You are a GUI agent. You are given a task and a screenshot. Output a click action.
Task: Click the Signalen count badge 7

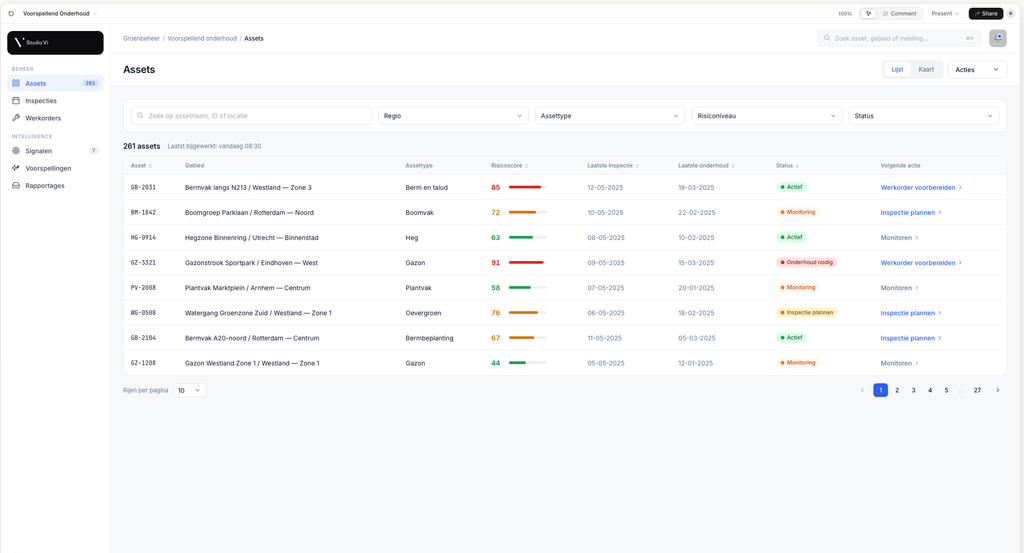[93, 151]
